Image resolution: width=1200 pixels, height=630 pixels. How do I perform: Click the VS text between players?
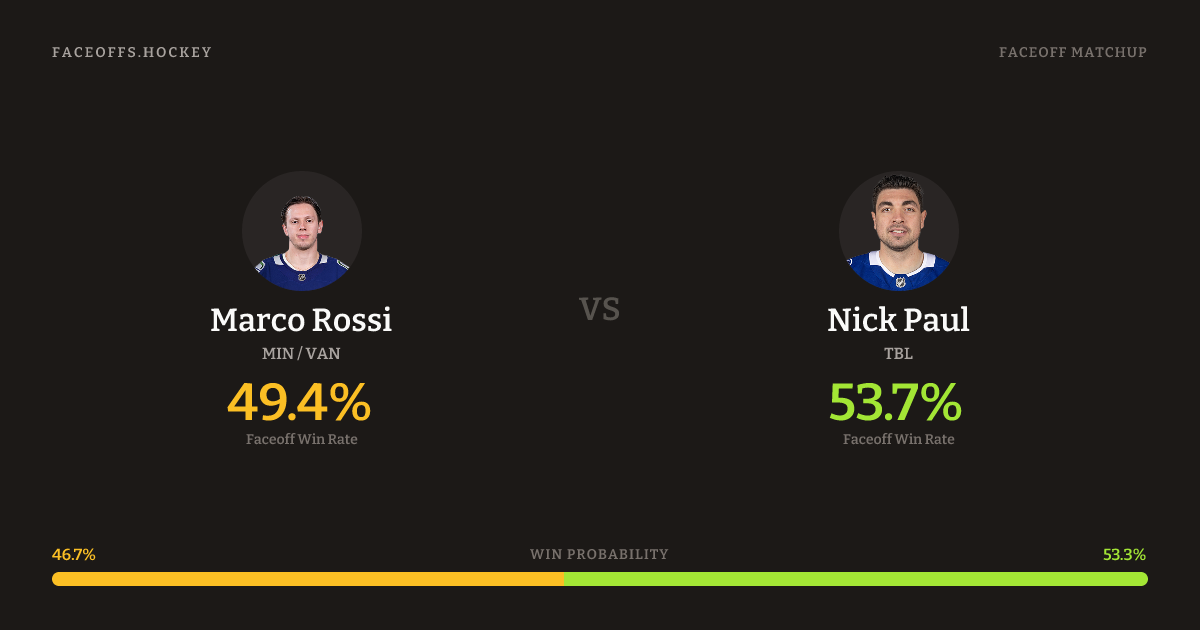click(600, 309)
